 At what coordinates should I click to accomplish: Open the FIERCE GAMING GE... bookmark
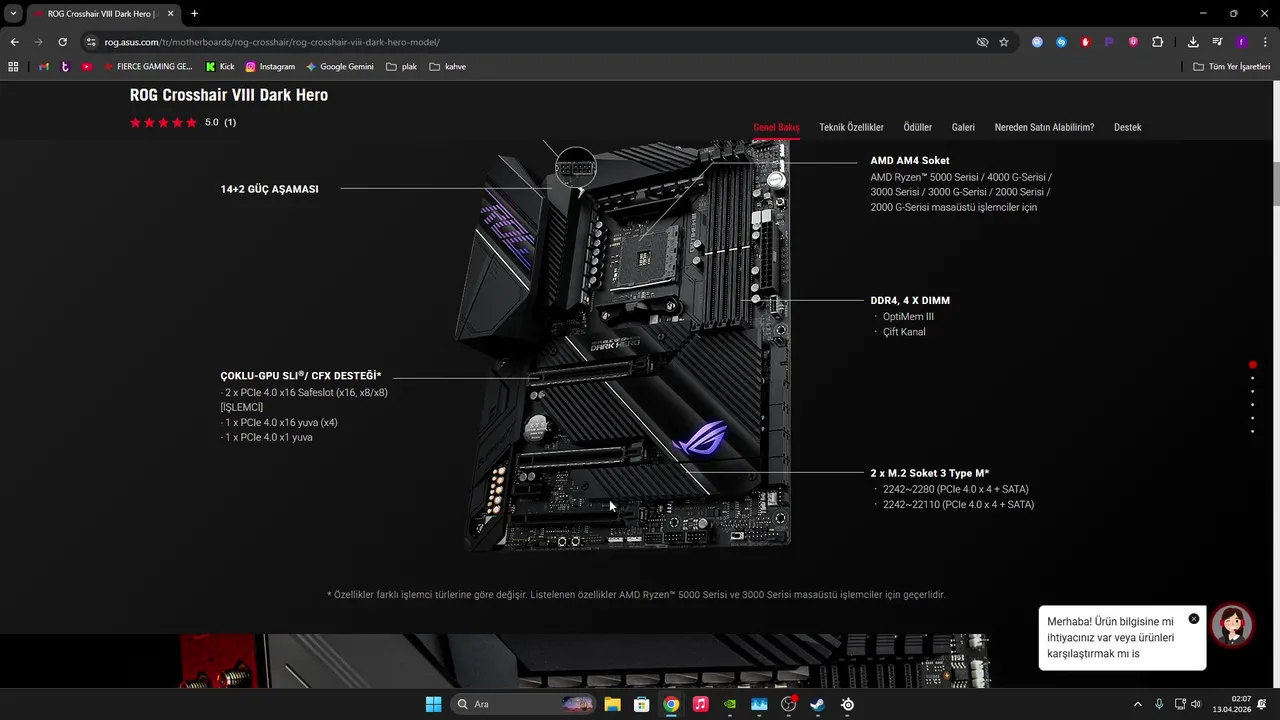(x=148, y=67)
